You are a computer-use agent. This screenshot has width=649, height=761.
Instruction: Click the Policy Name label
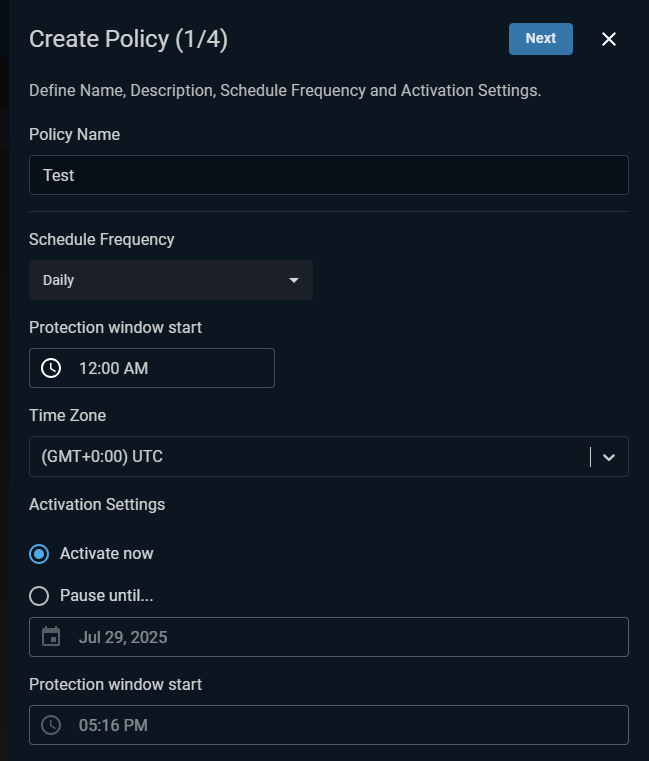74,134
